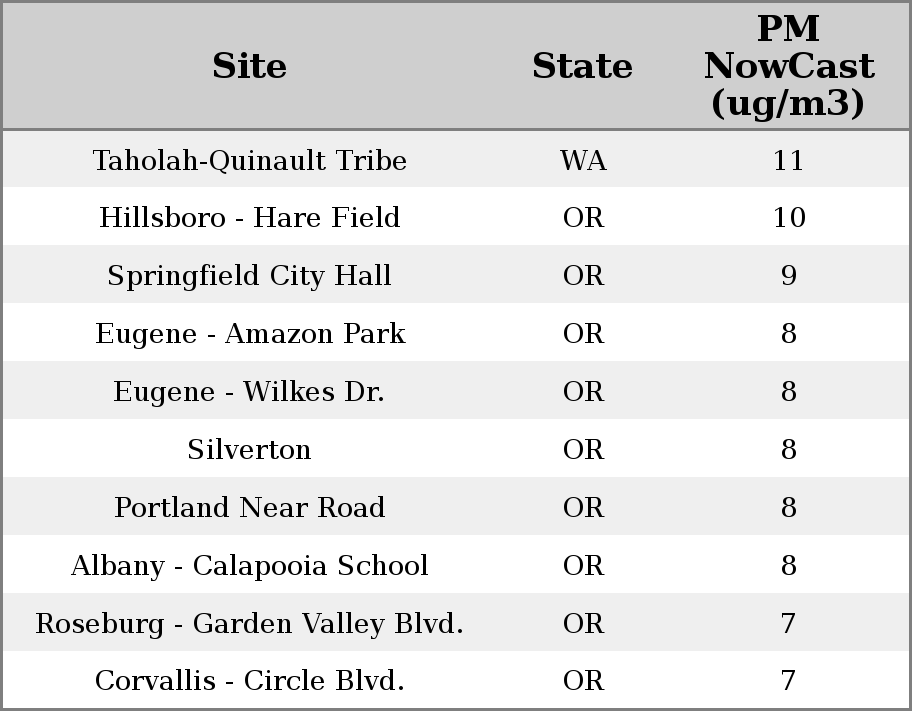
Task: Select the Silverton site cell
Action: point(249,450)
